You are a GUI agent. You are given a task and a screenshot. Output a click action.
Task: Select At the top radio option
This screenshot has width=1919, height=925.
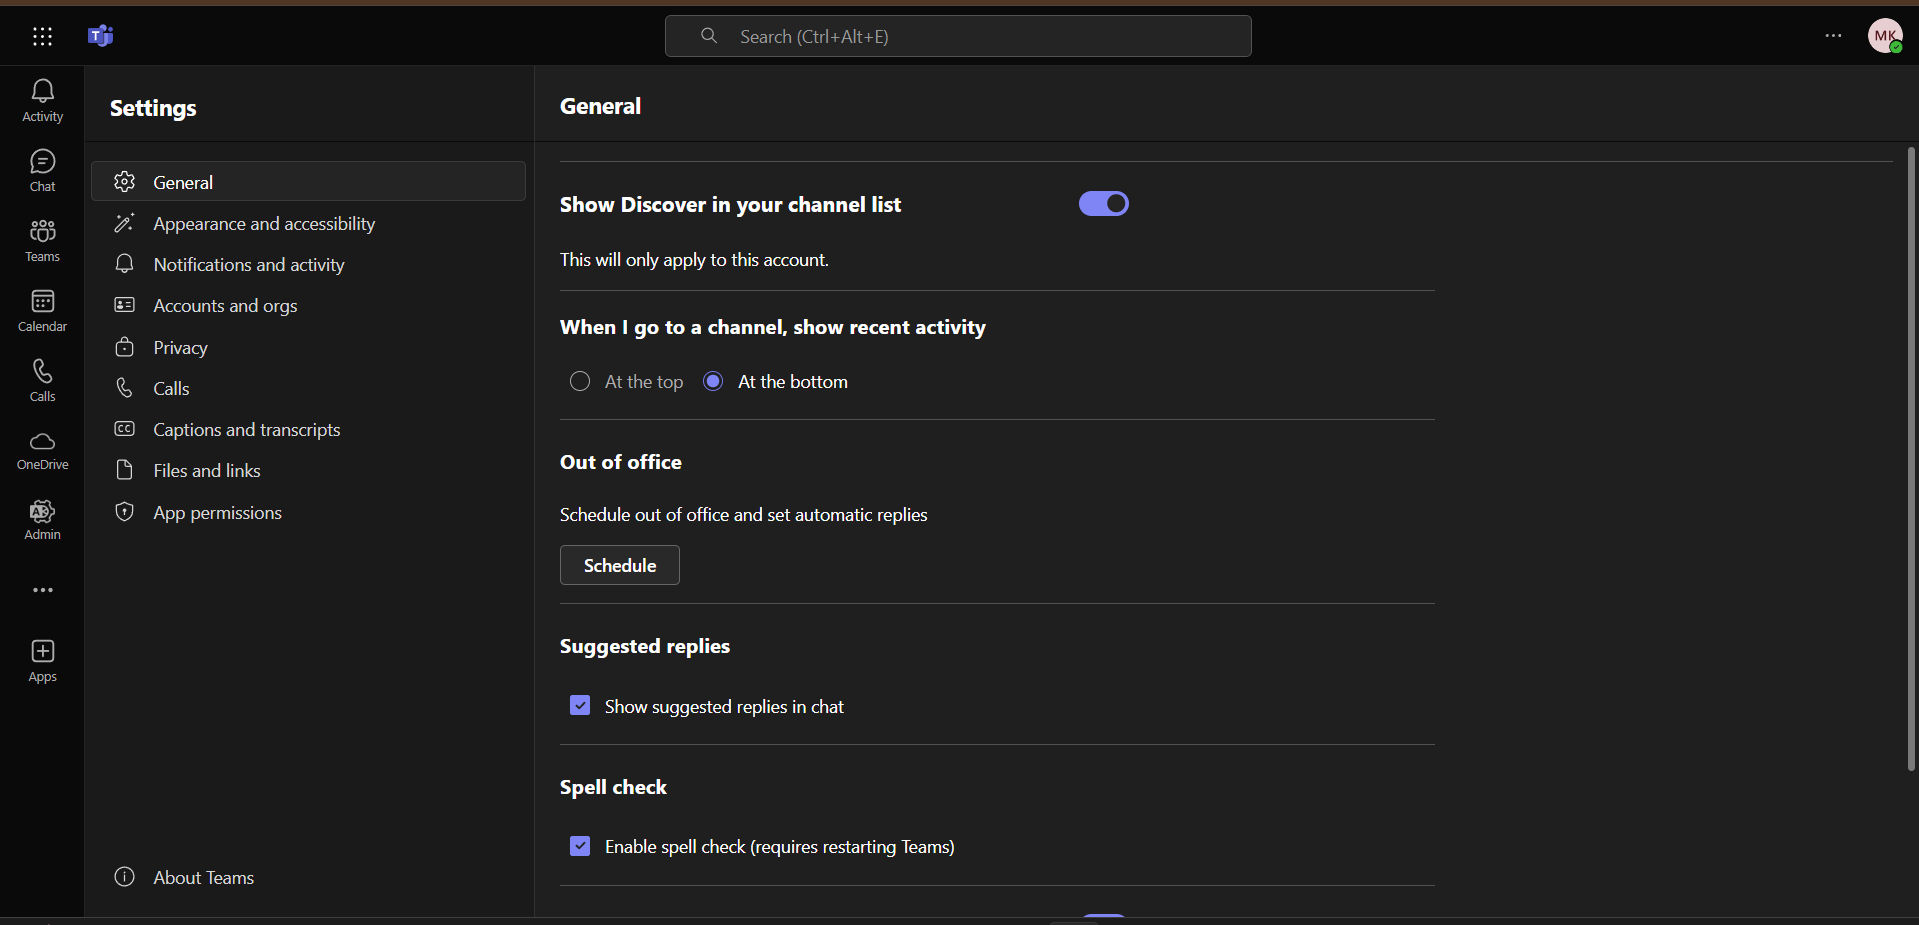pyautogui.click(x=580, y=381)
